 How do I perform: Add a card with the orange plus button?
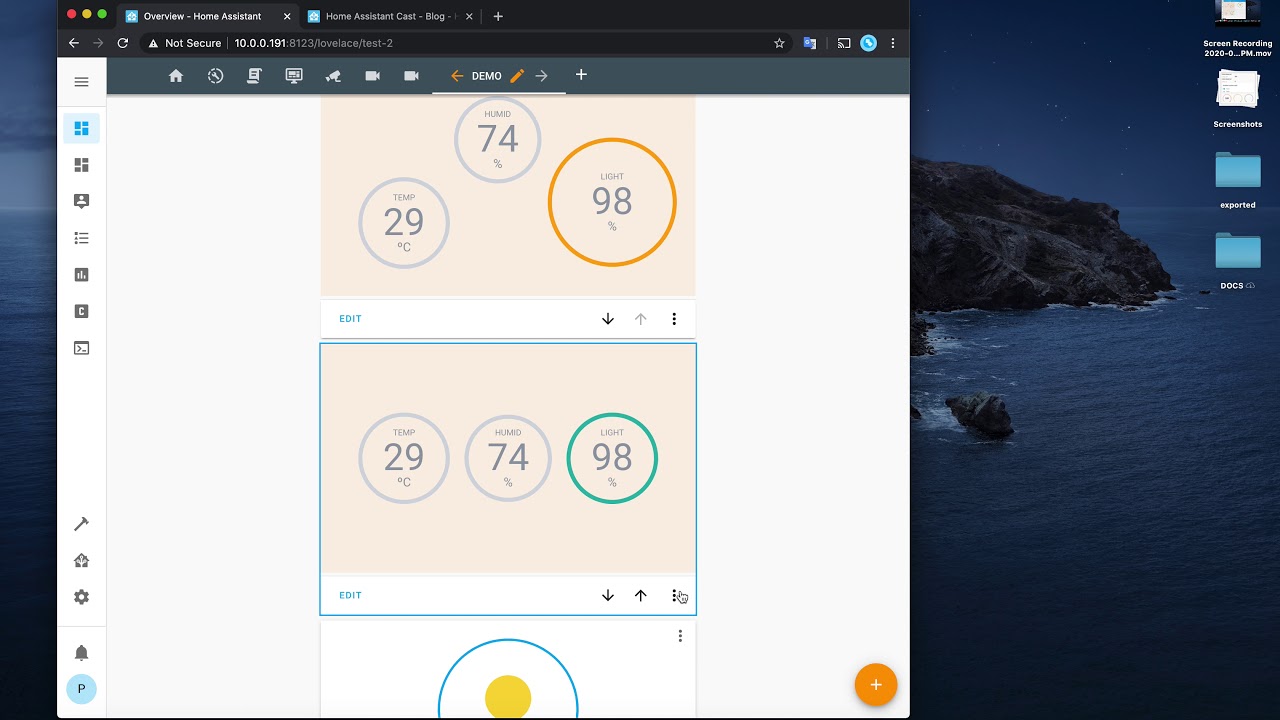pos(876,685)
